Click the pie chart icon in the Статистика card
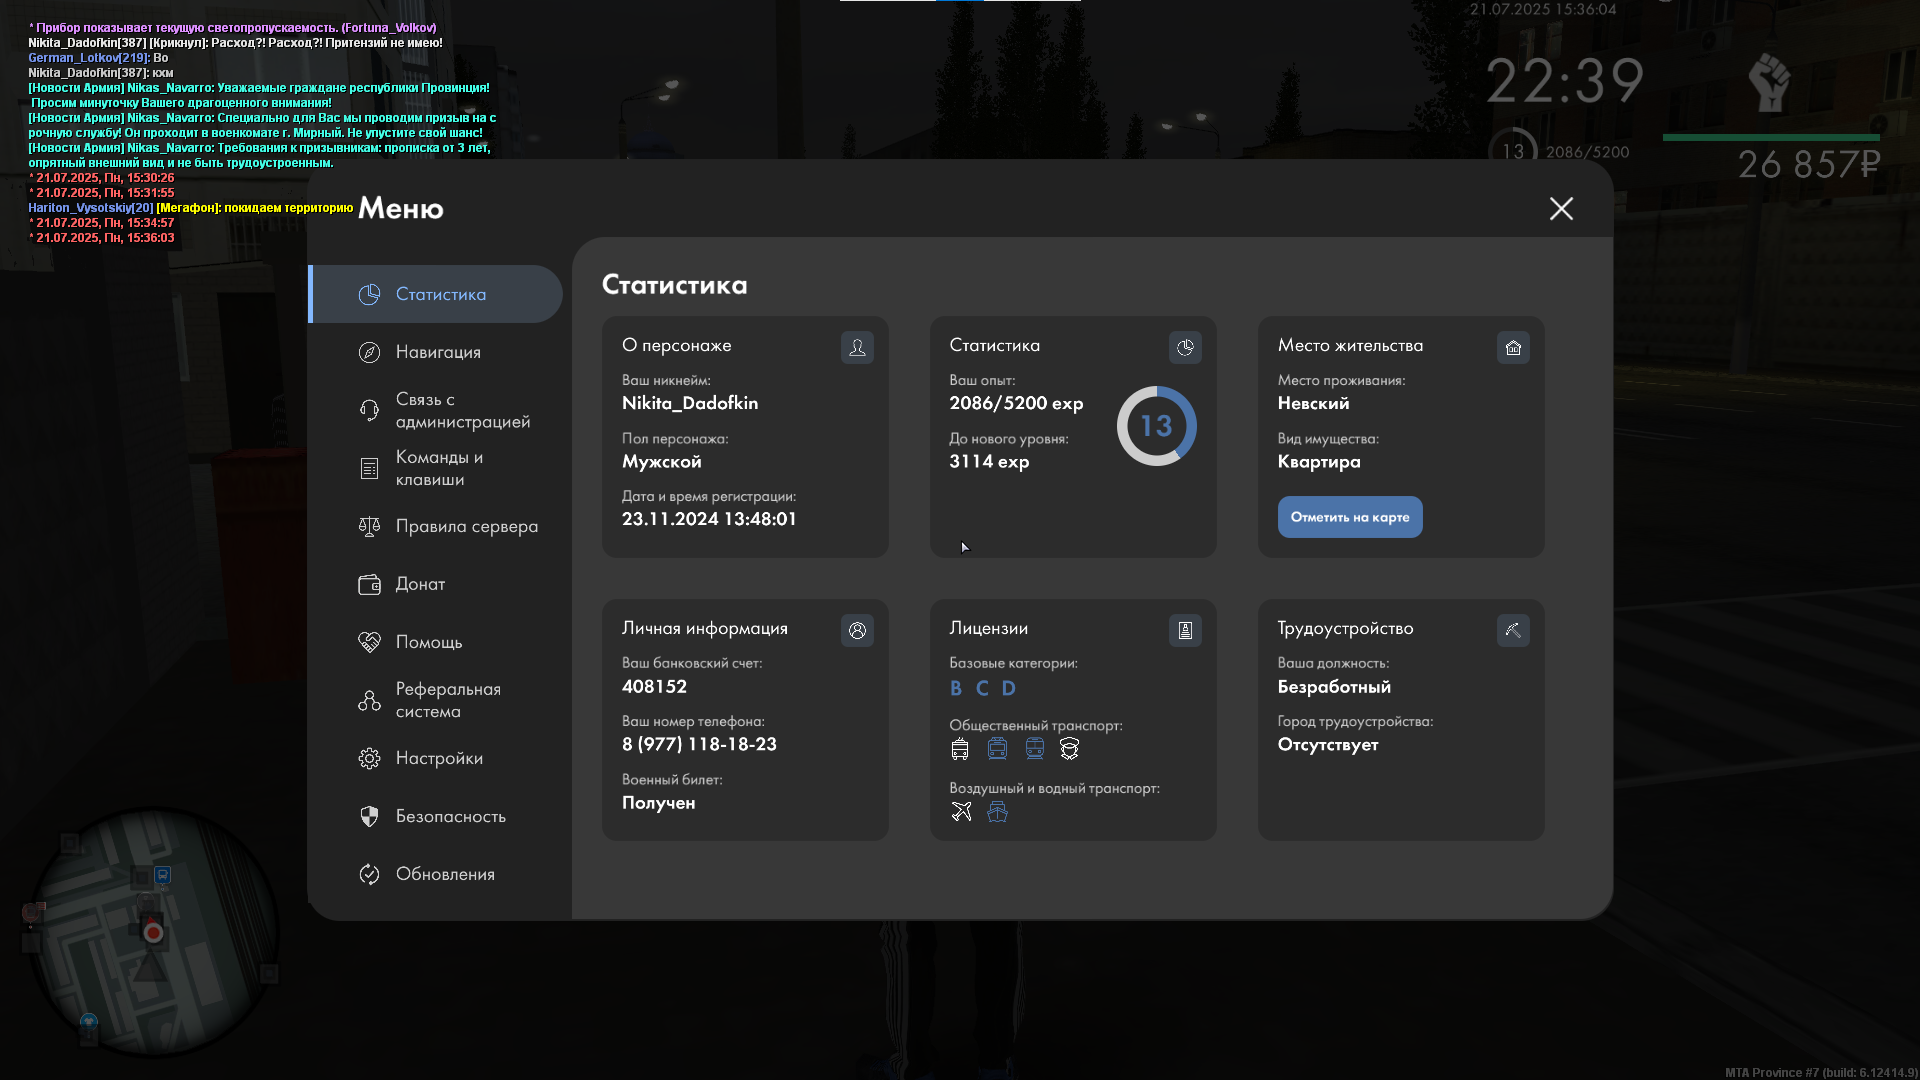 click(1185, 347)
